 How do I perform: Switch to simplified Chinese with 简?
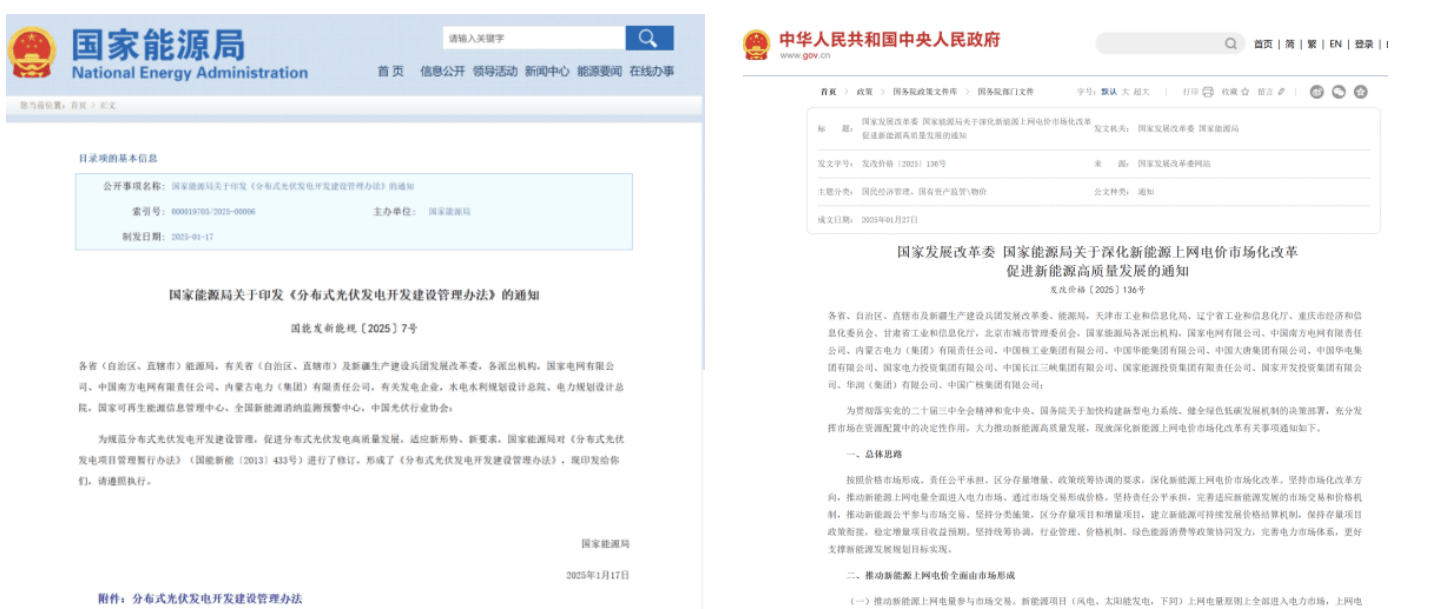pos(1290,44)
